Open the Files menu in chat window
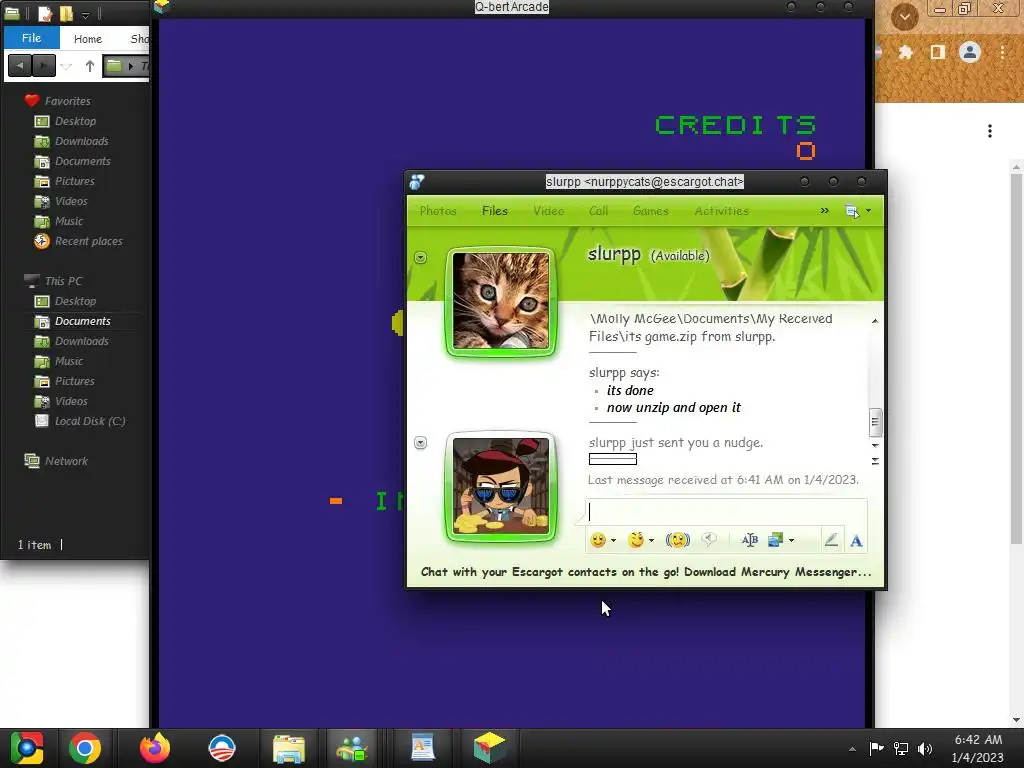The image size is (1024, 768). tap(495, 211)
